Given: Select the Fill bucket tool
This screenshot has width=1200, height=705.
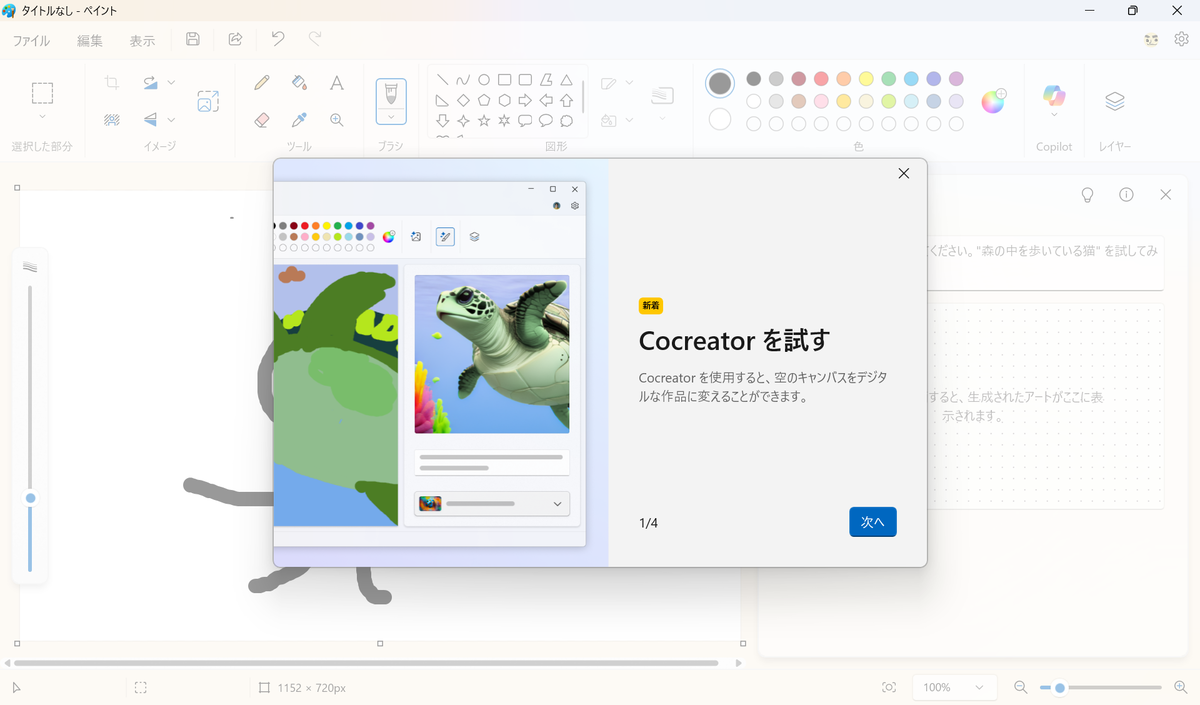Looking at the screenshot, I should (x=299, y=83).
